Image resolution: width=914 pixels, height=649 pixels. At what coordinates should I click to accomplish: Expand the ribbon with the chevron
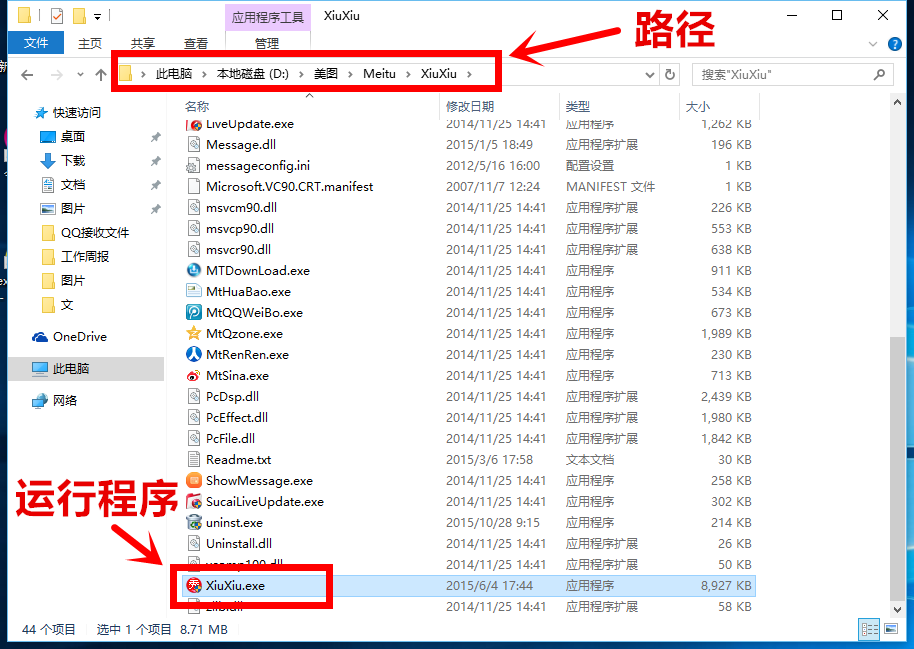point(873,44)
